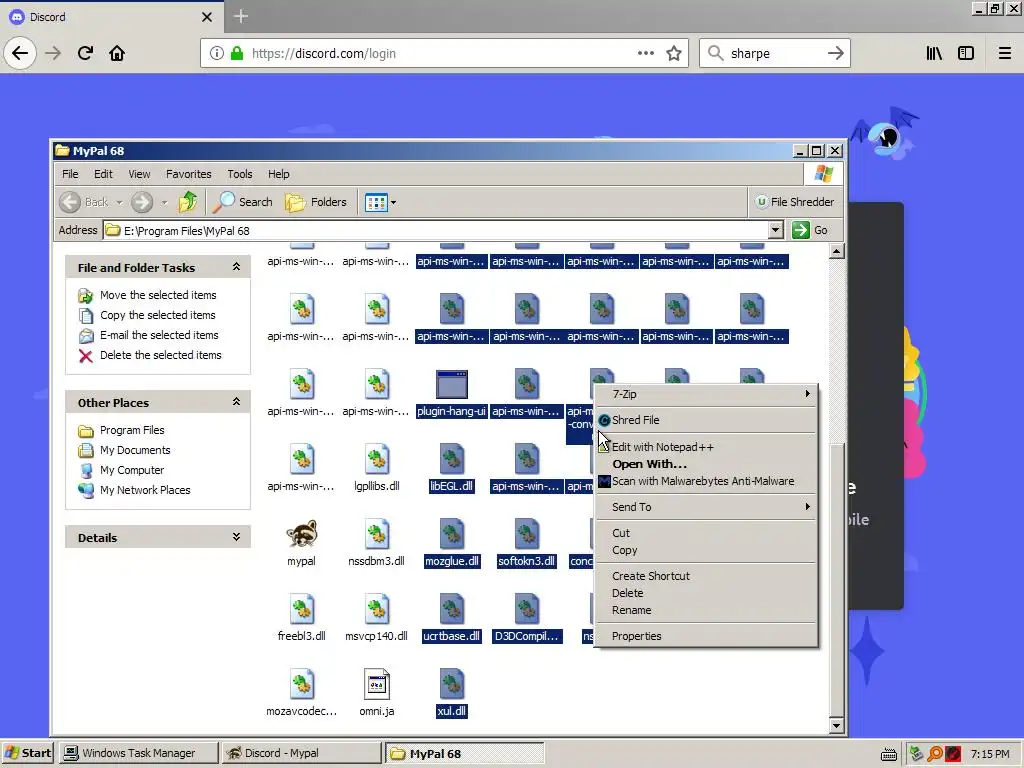1024x768 pixels.
Task: Open the Favorites menu in Explorer
Action: (x=188, y=174)
